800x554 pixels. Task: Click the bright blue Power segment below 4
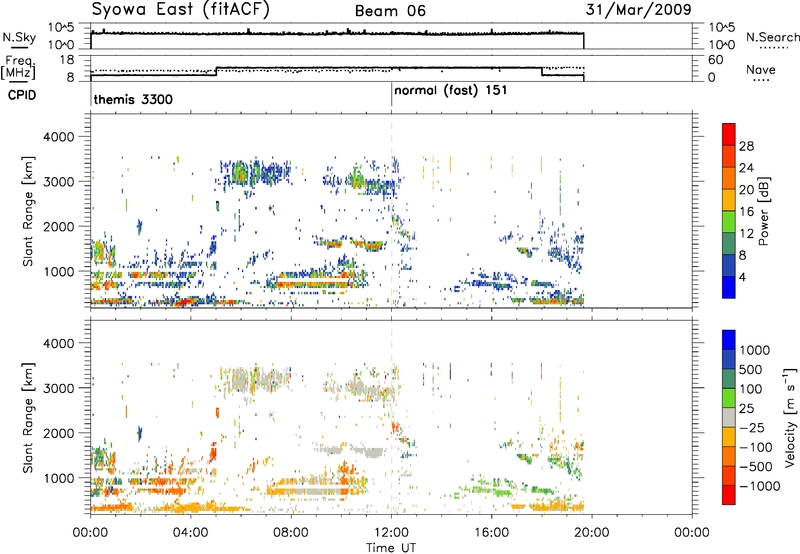point(729,287)
